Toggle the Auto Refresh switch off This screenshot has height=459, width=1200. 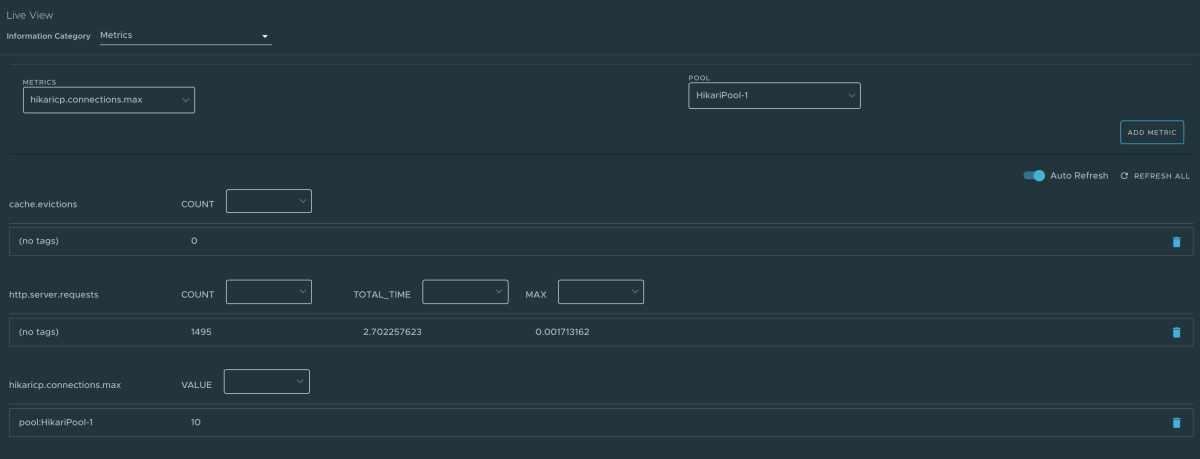click(x=1034, y=175)
